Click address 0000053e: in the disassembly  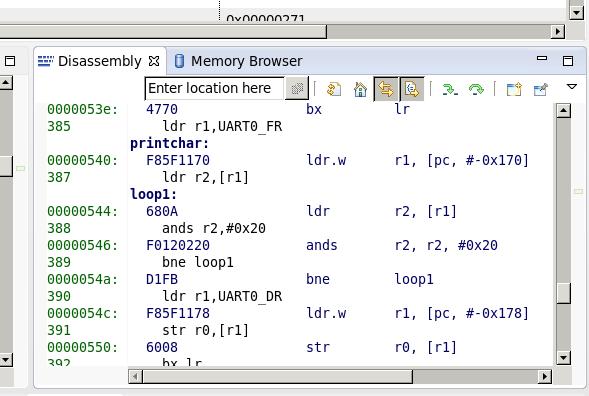[x=83, y=109]
